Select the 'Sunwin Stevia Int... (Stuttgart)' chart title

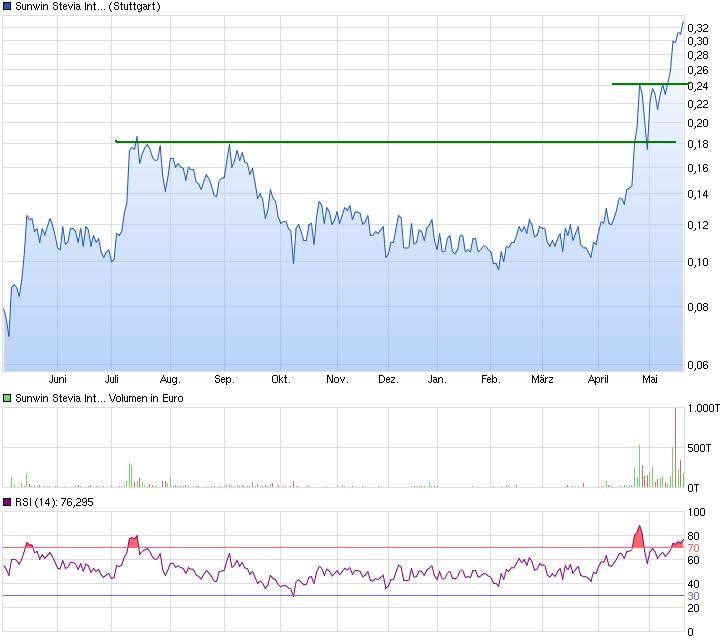(88, 6)
